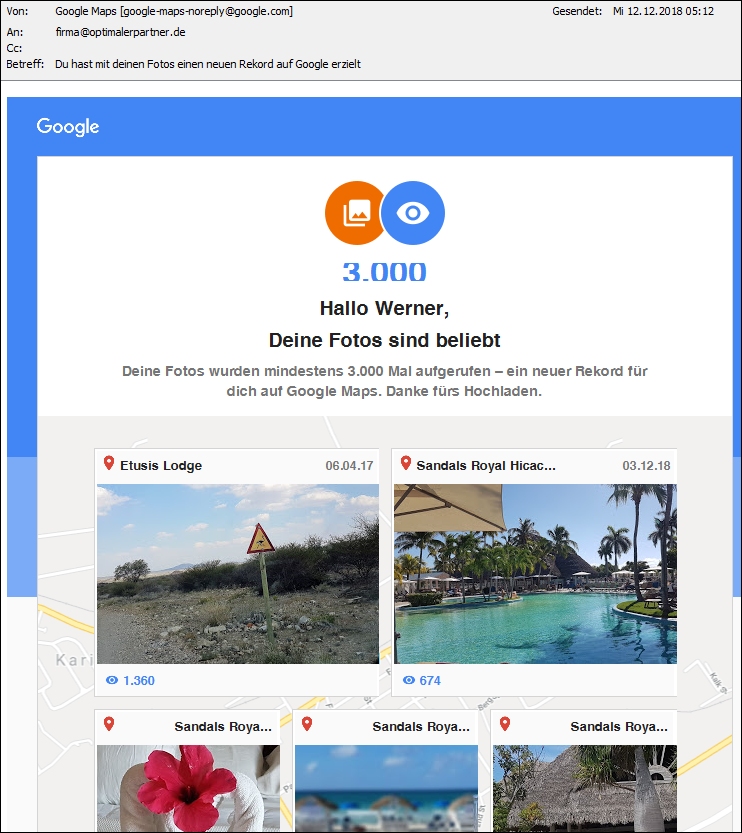Click the eye icon next to 674

(x=408, y=681)
